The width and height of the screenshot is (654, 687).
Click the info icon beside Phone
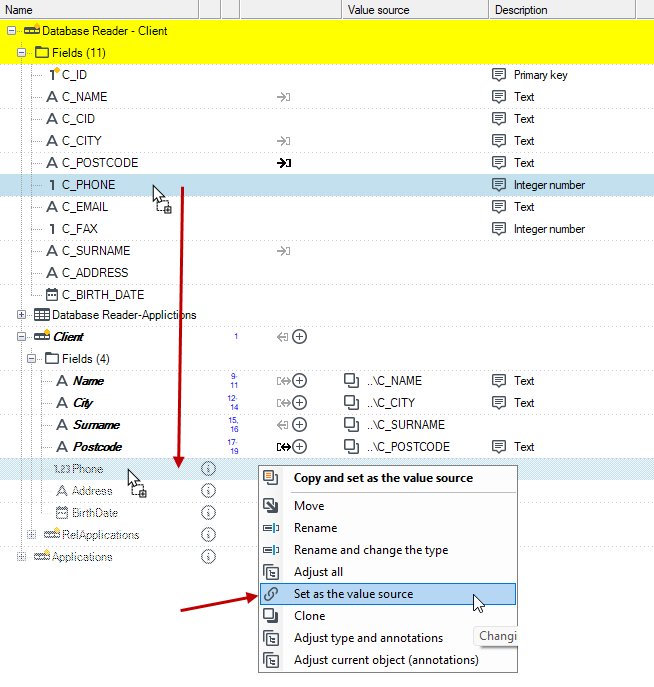click(x=209, y=469)
